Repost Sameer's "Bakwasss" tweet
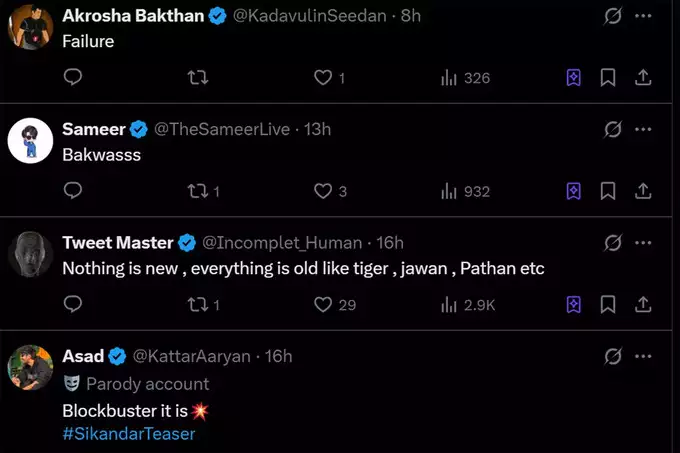 (197, 190)
